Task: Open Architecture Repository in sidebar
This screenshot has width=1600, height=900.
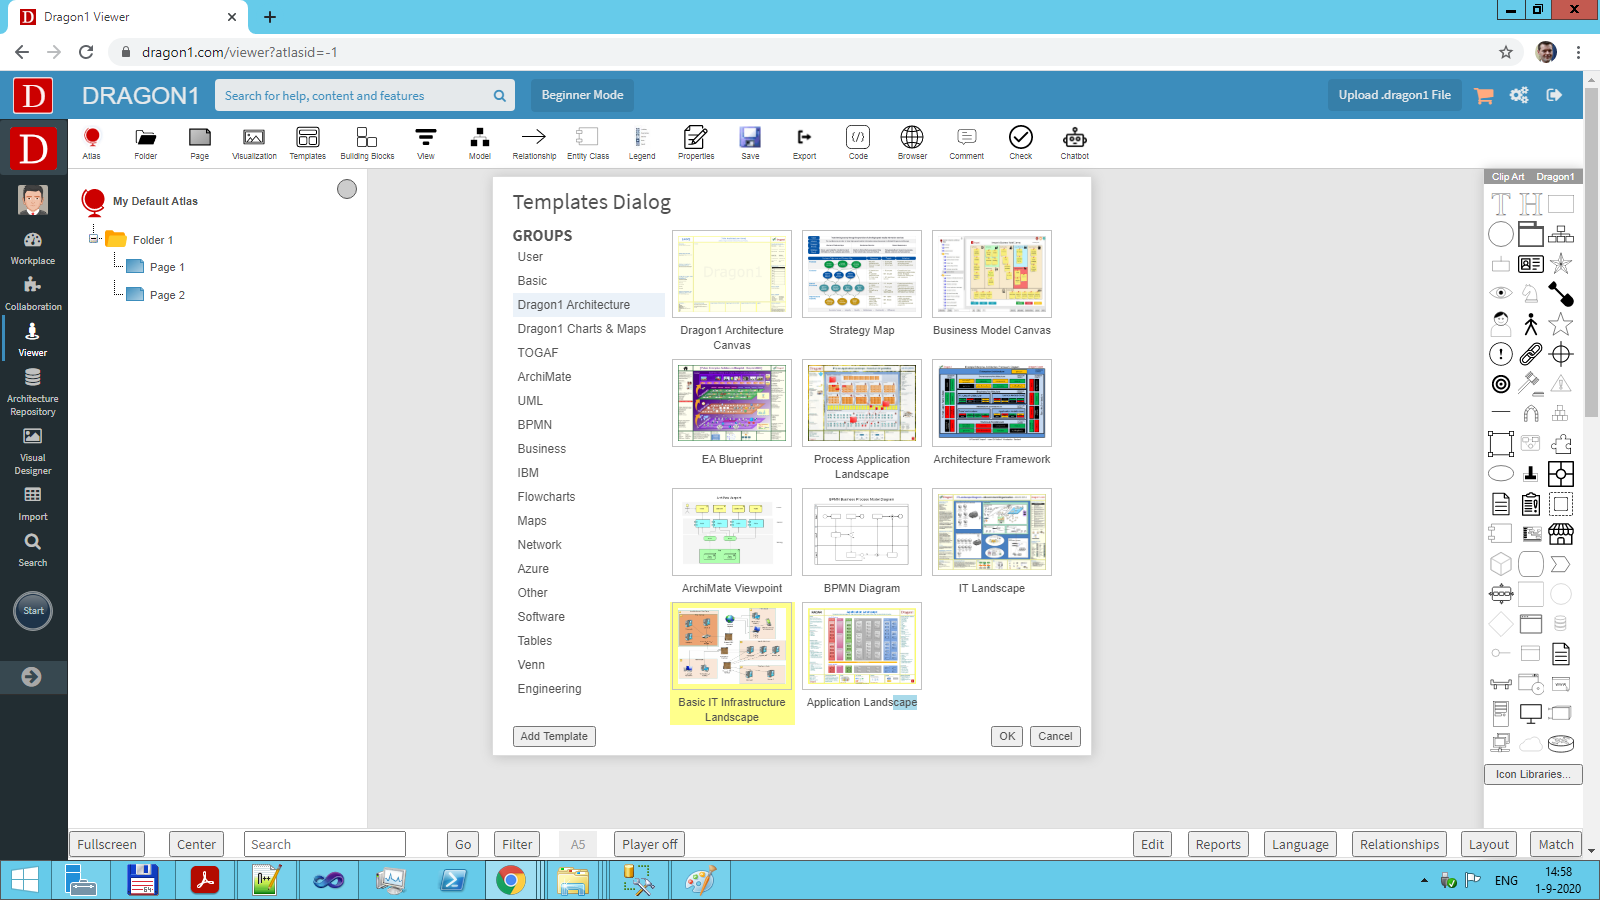Action: 33,392
